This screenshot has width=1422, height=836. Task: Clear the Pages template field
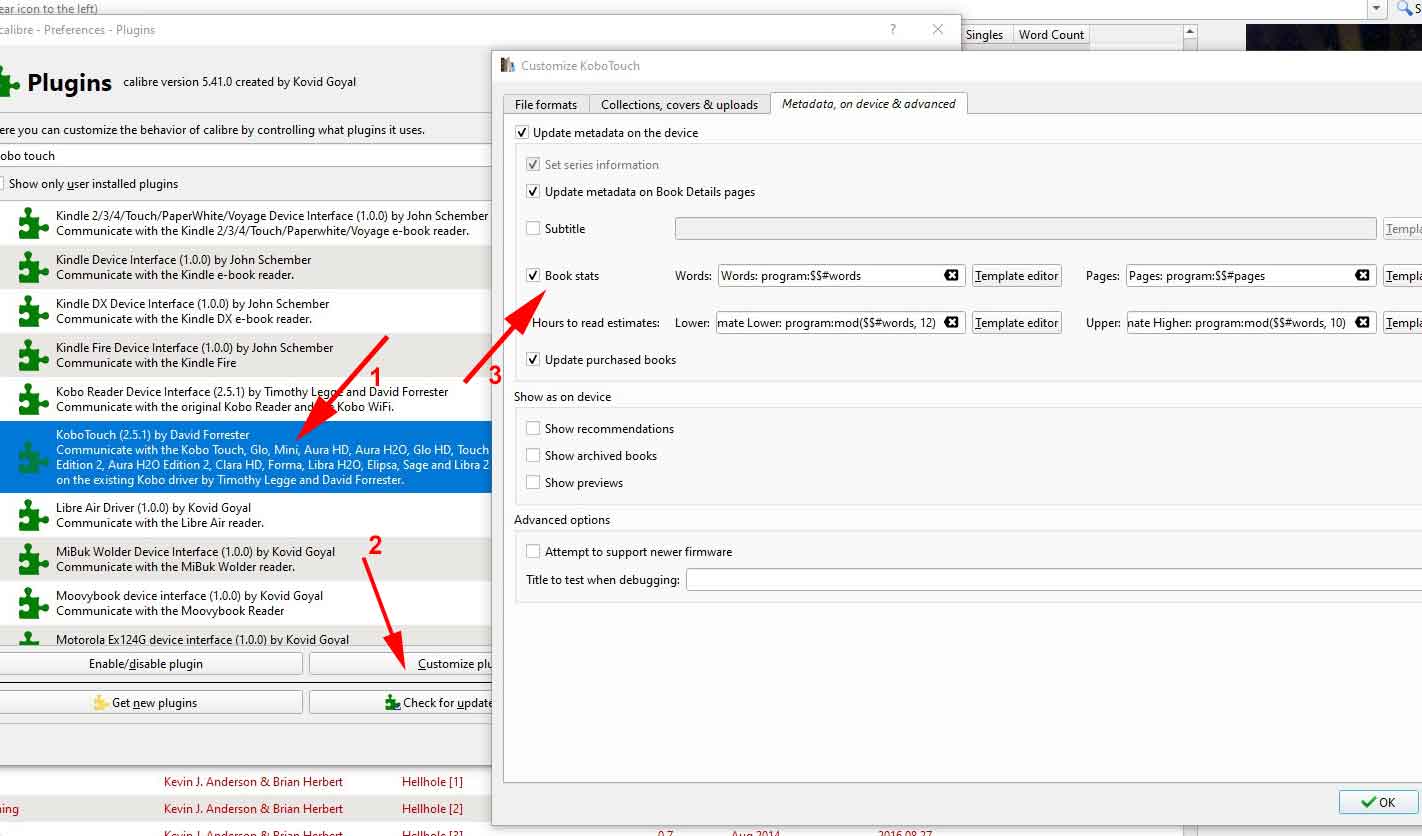(x=1362, y=275)
